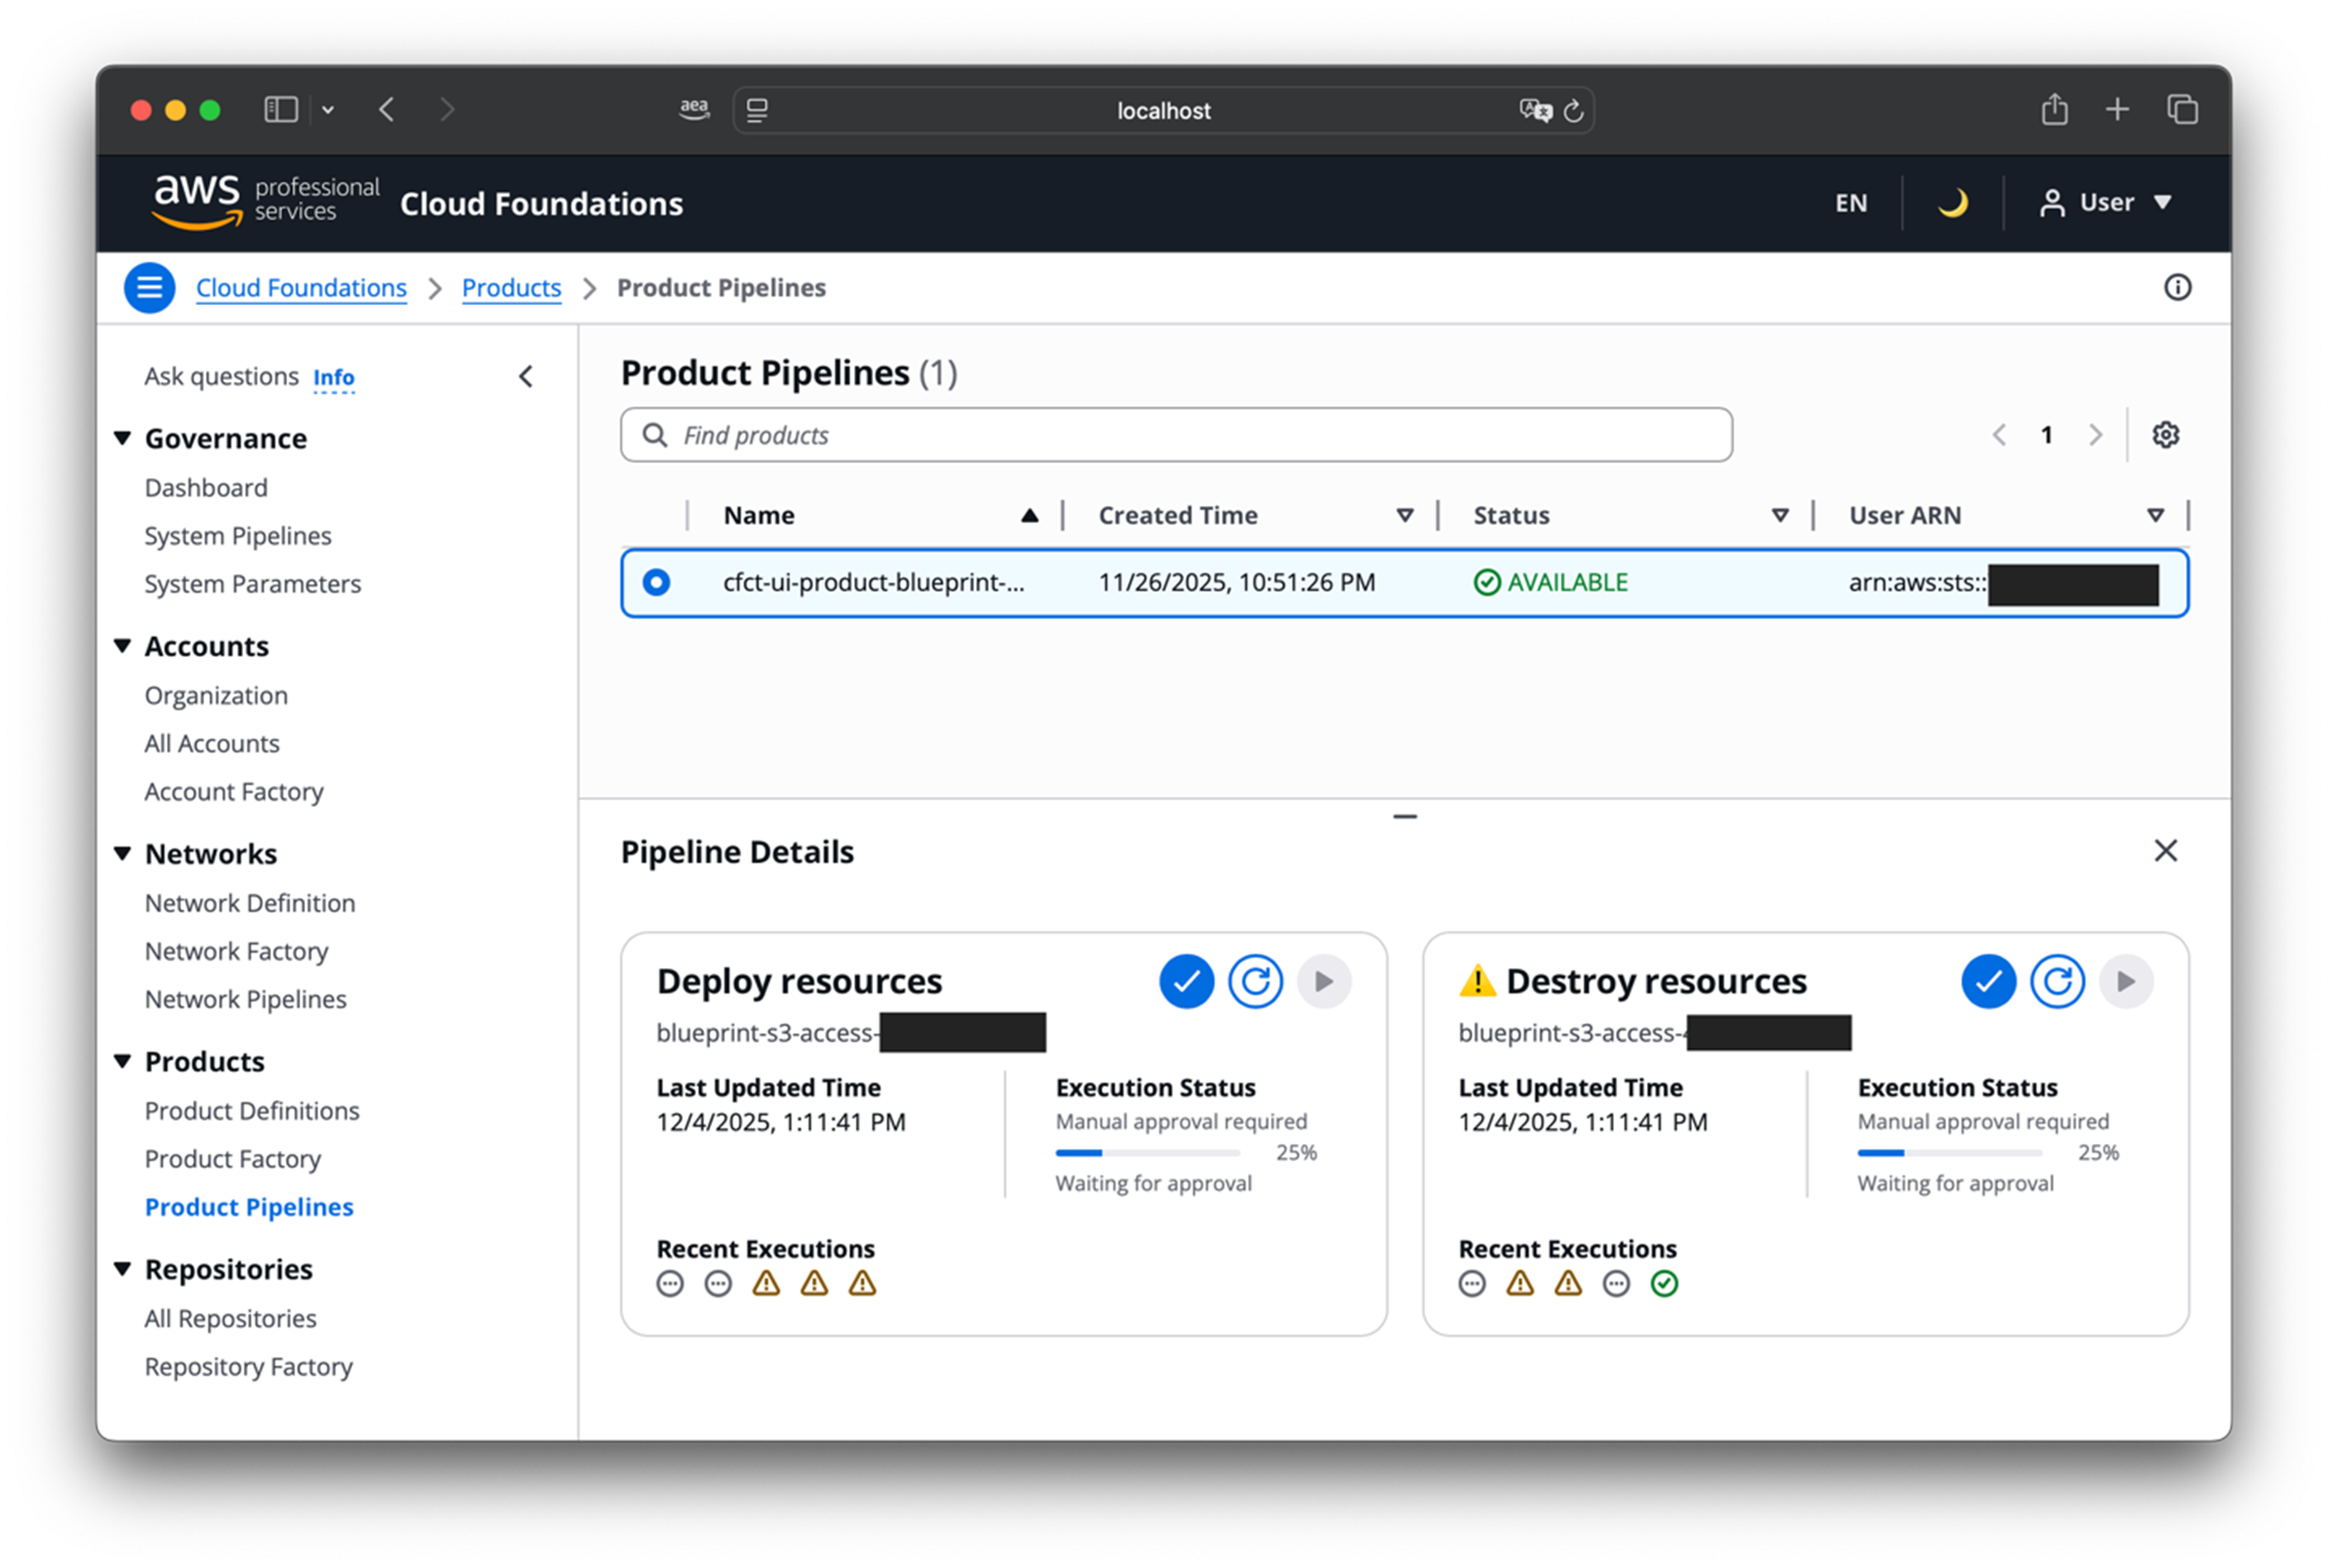Approve the Deploy resources pipeline checkmark
The image size is (2328, 1568).
1186,981
